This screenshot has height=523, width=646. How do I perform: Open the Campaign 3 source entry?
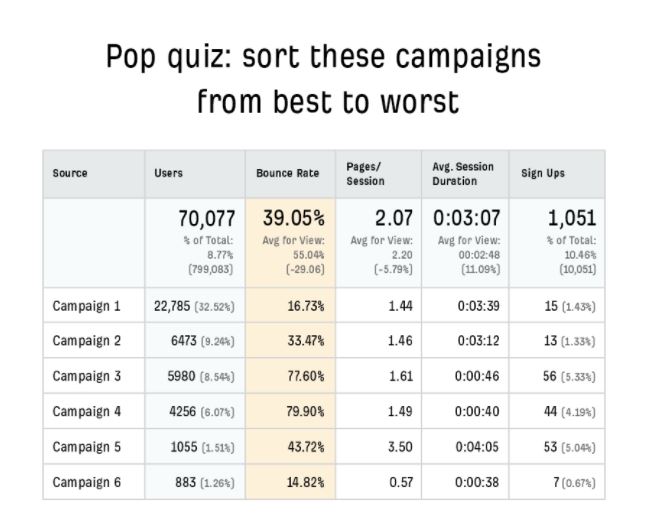(x=86, y=376)
